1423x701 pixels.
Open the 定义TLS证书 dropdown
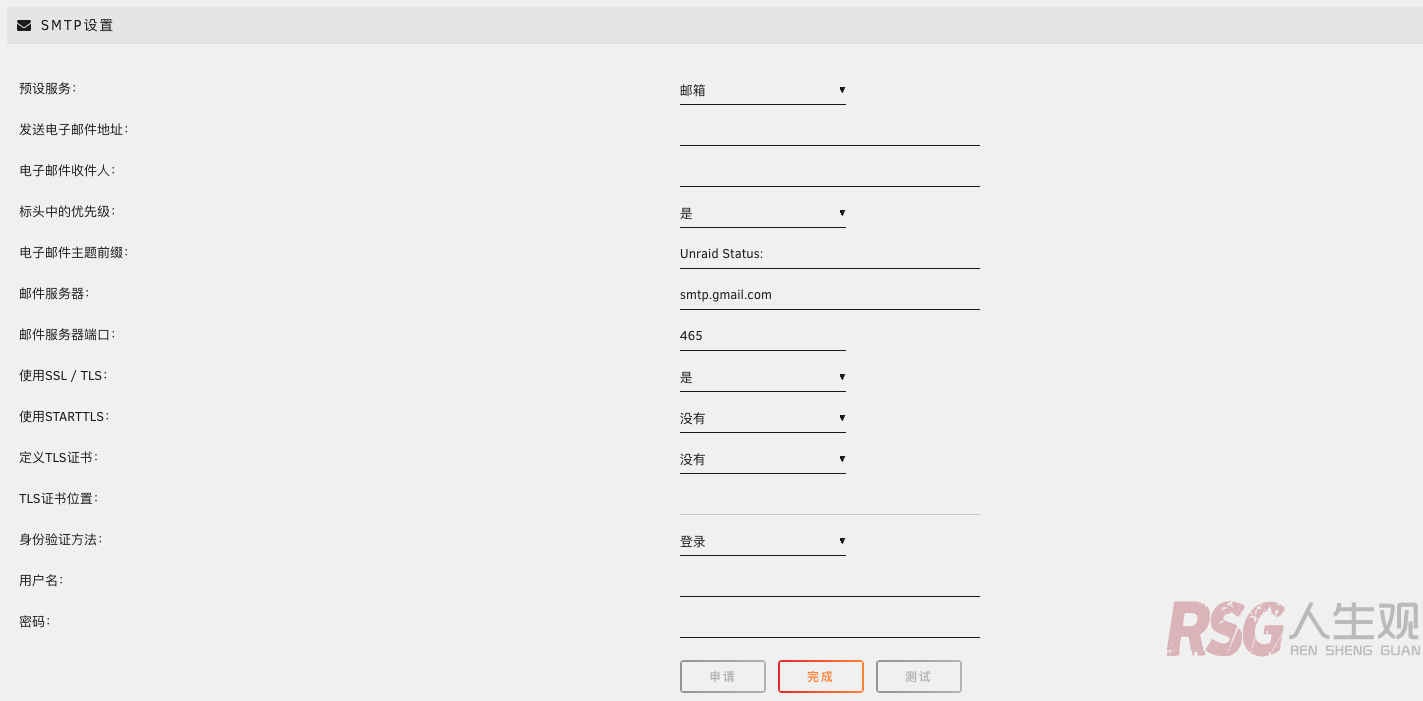tap(763, 459)
